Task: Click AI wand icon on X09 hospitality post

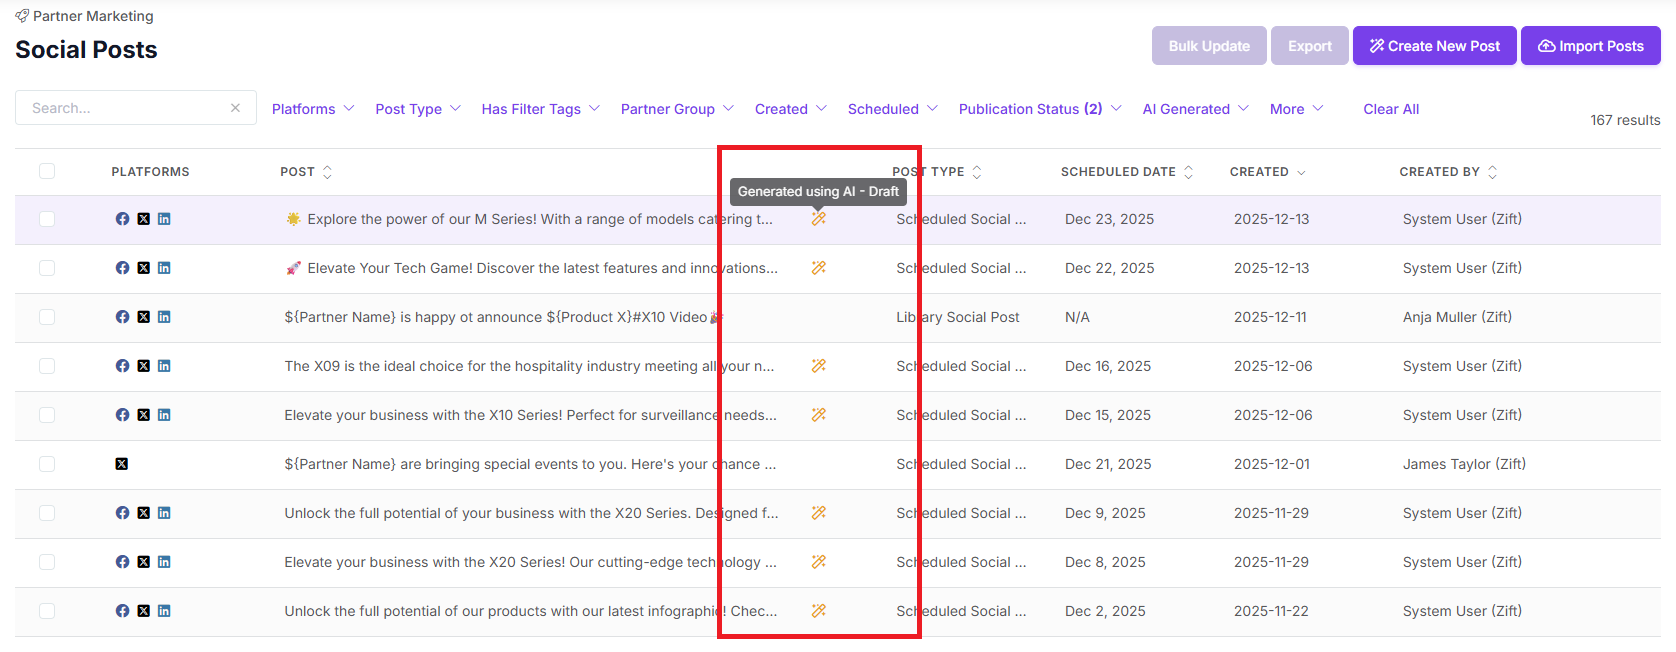Action: [x=818, y=366]
